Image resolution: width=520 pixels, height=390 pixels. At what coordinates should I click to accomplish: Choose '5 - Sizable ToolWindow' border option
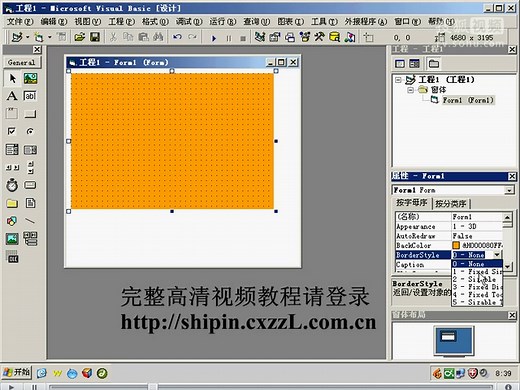click(x=477, y=302)
